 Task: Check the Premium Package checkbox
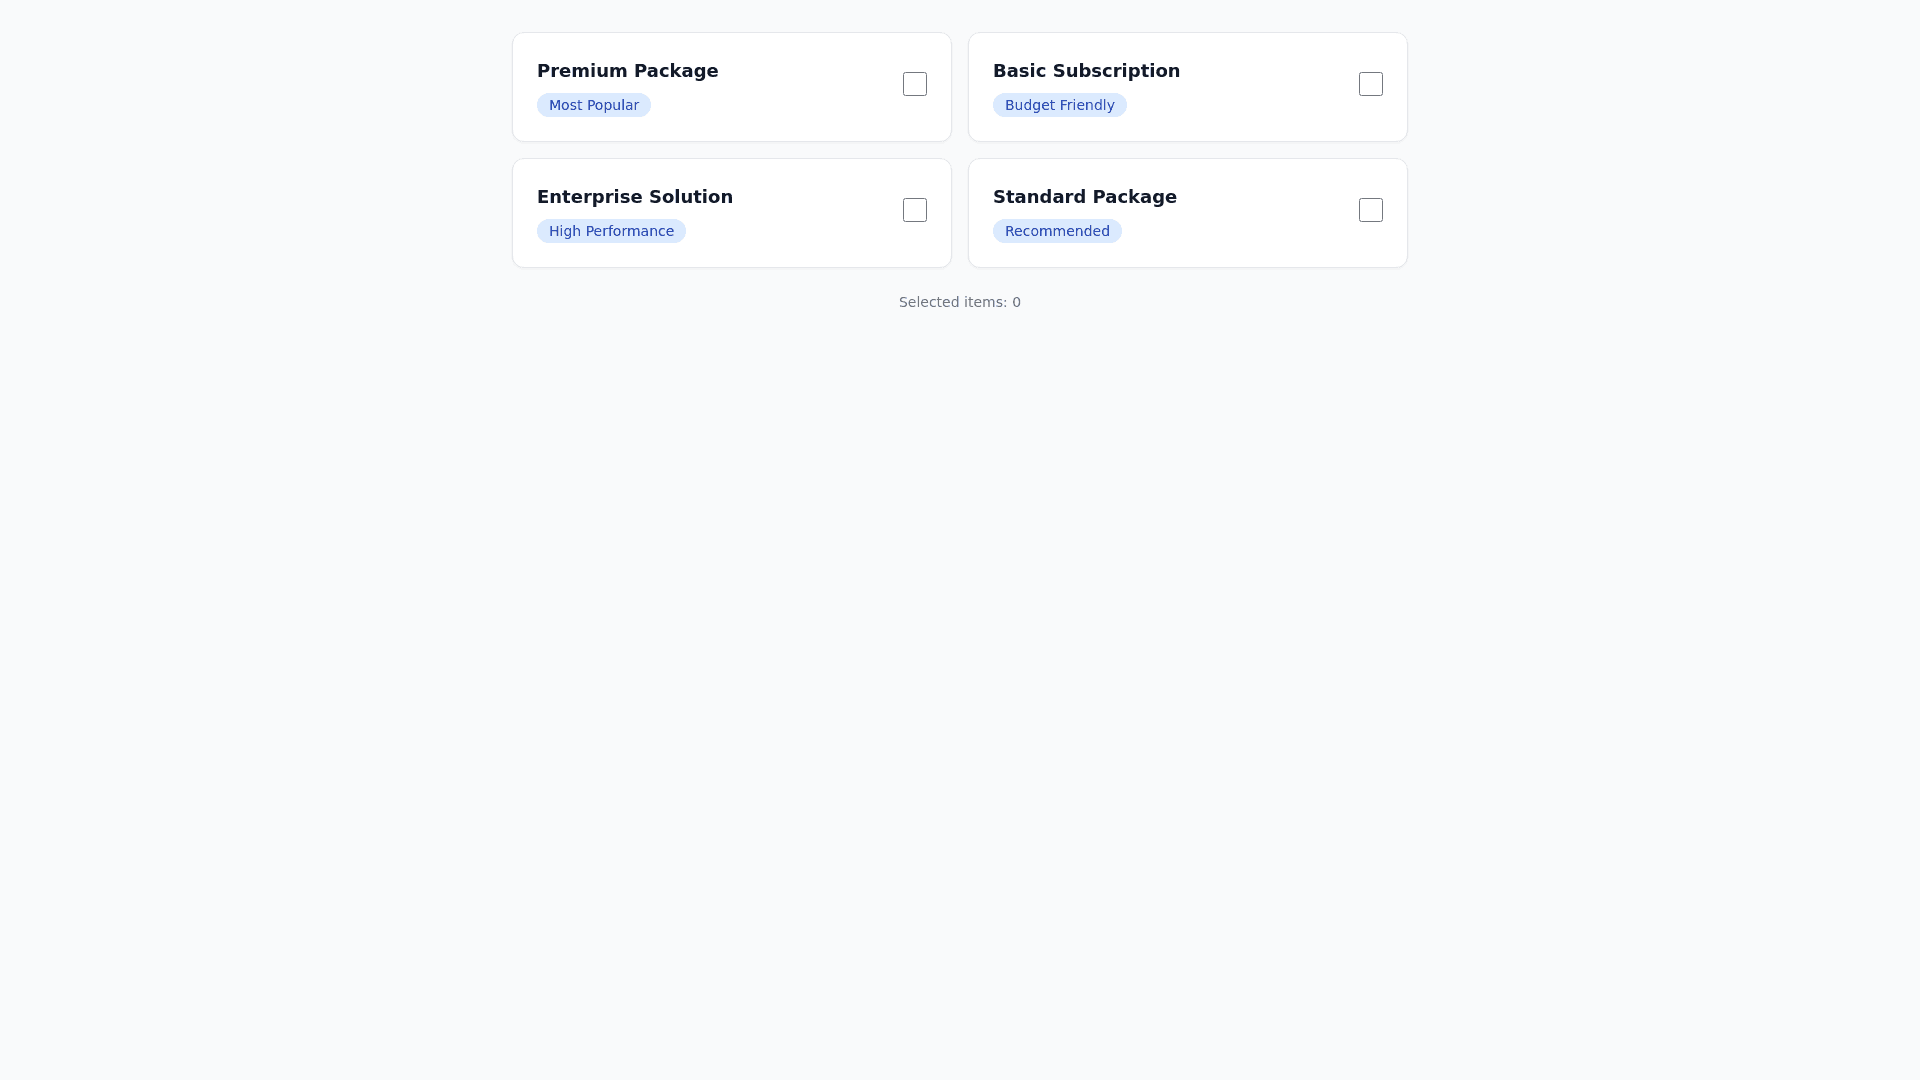(x=915, y=84)
